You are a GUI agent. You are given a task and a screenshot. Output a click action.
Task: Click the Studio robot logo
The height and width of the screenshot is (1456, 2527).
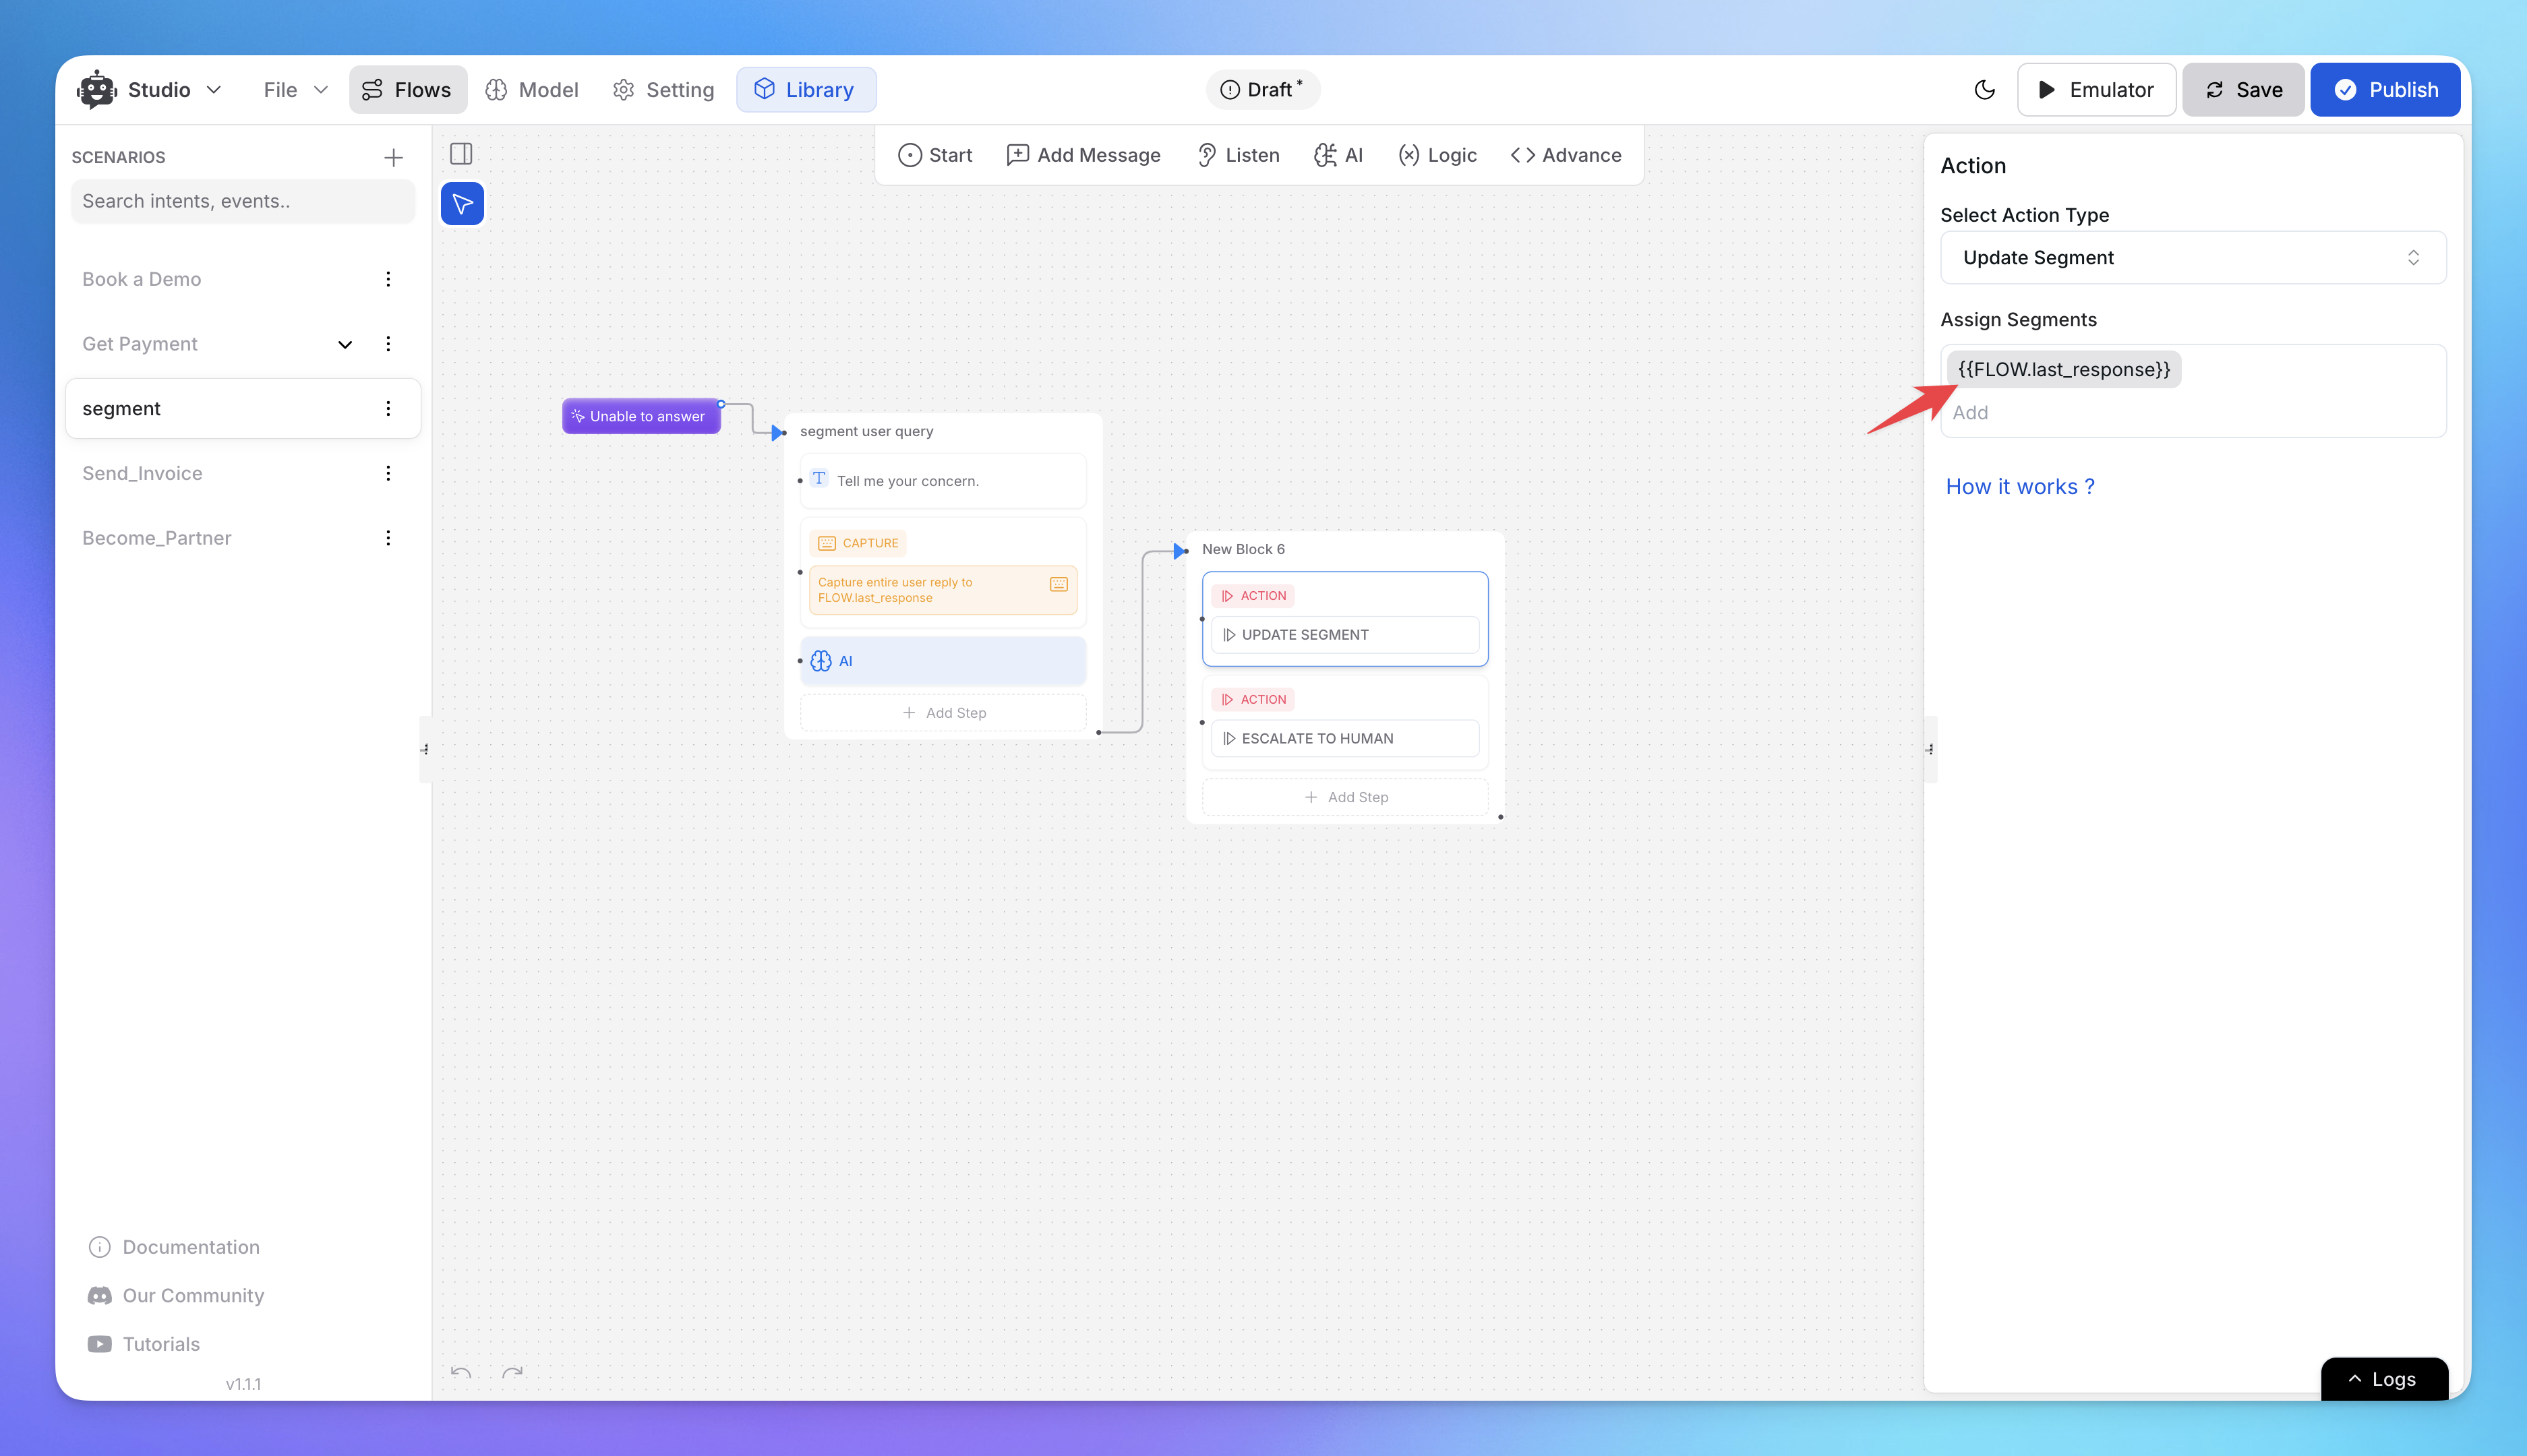point(96,89)
